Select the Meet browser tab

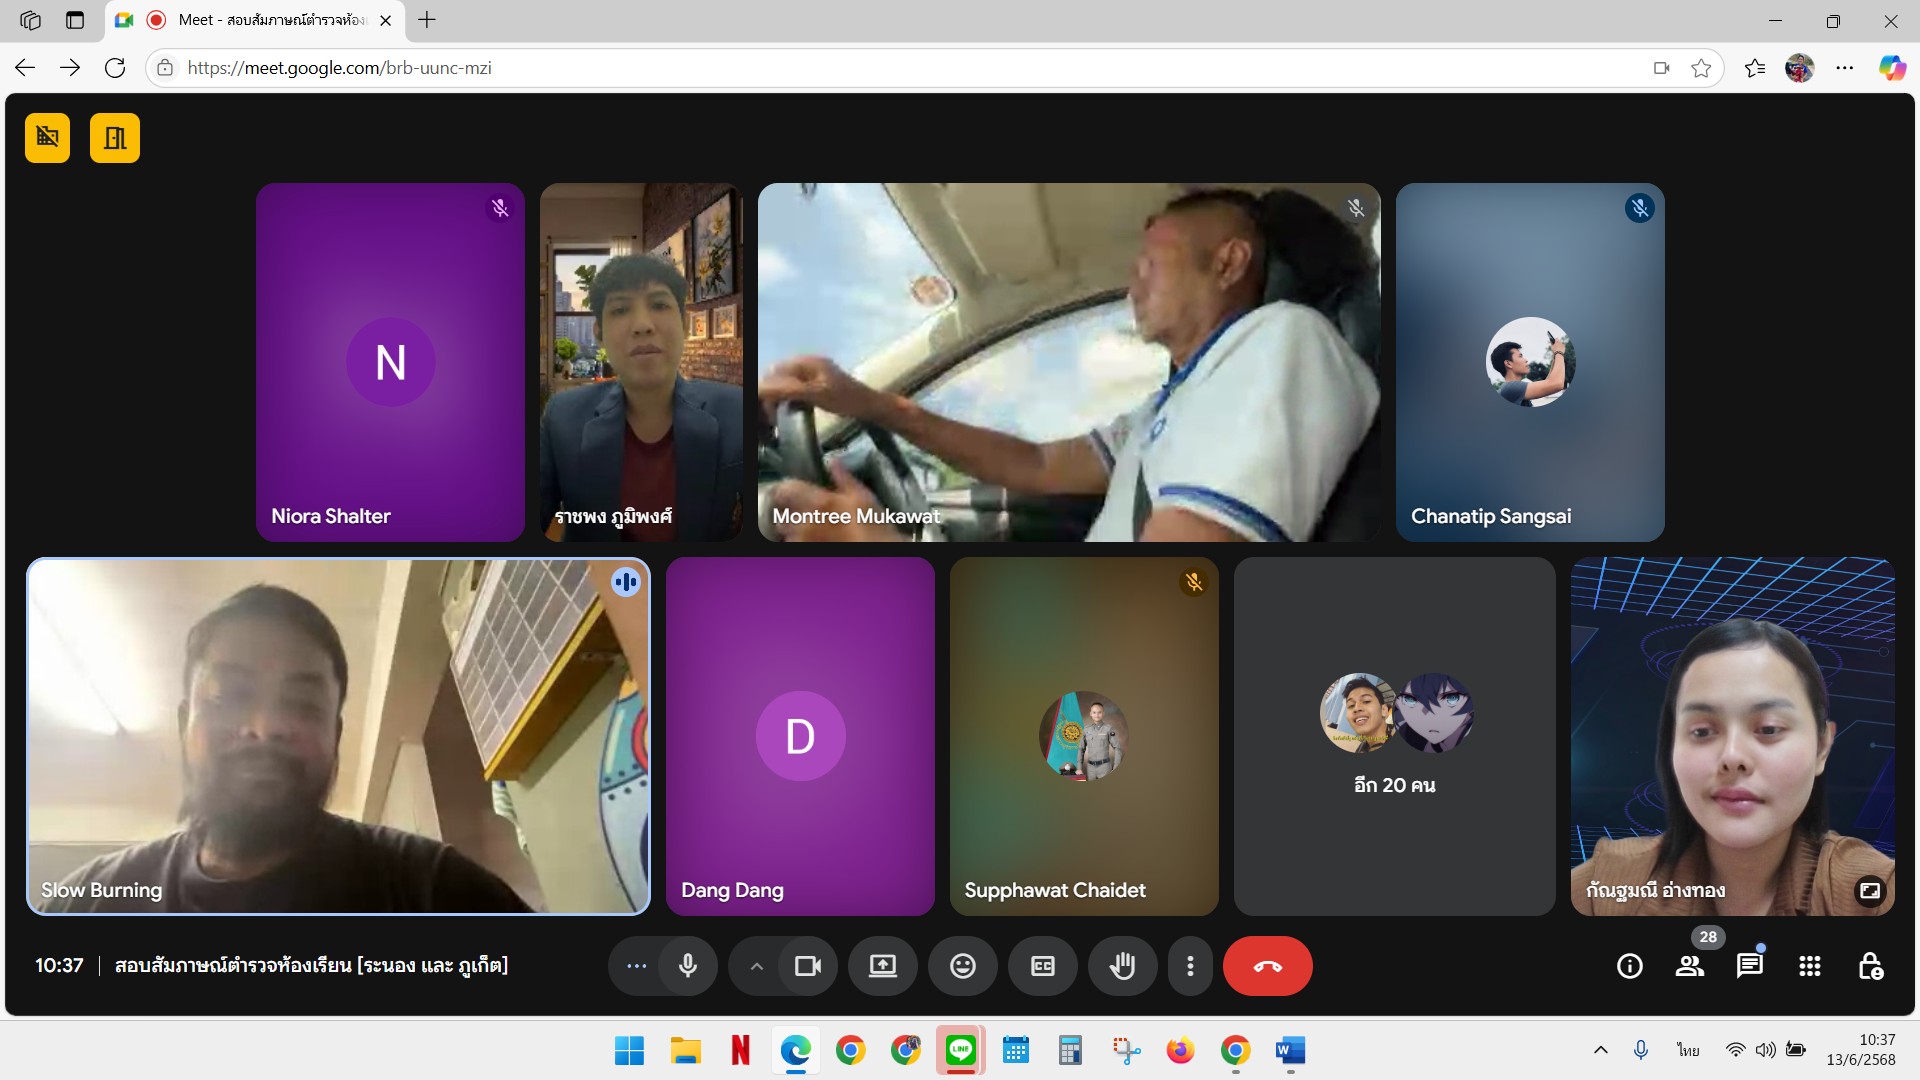tap(260, 20)
